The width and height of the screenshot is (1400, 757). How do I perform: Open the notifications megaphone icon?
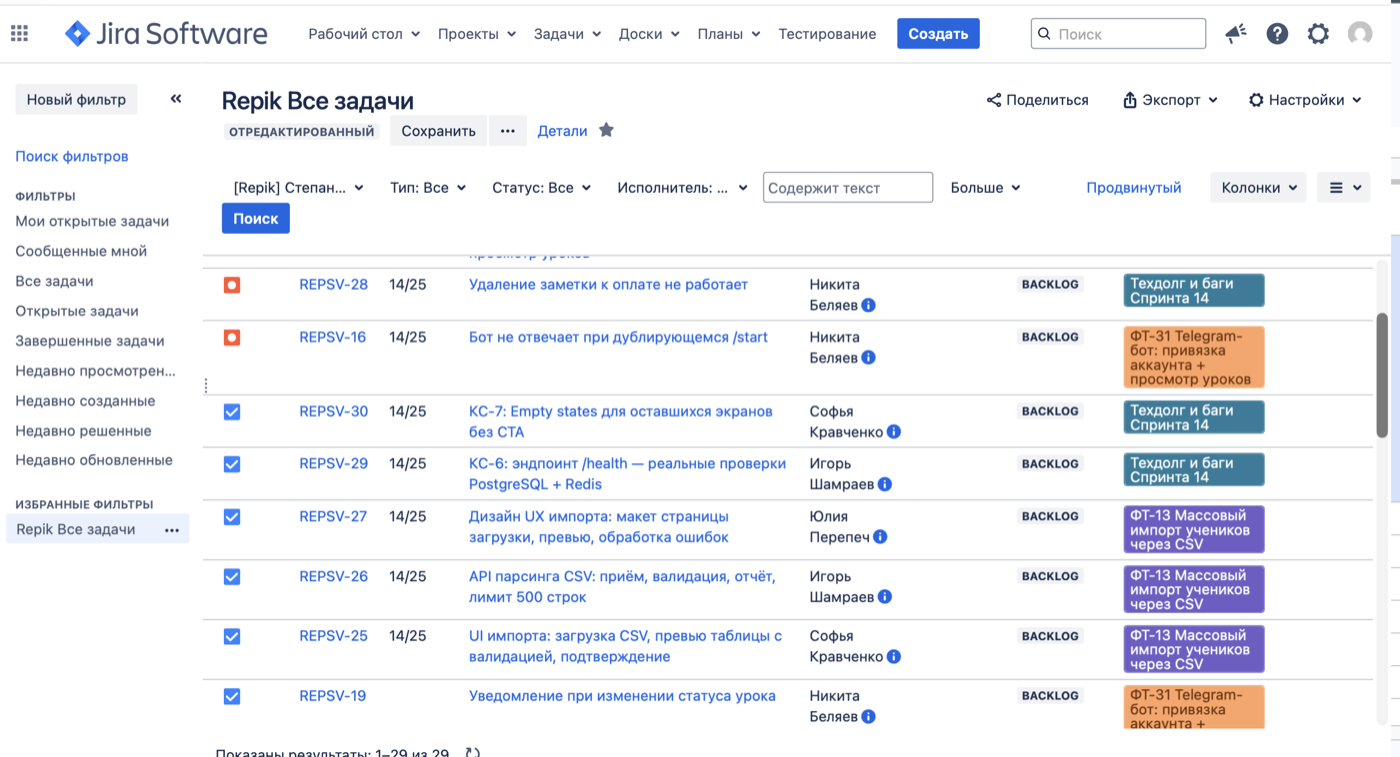pyautogui.click(x=1236, y=33)
